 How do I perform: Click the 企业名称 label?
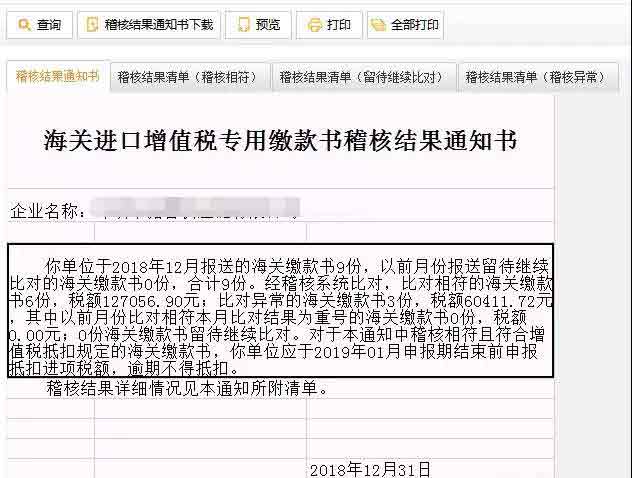(x=48, y=211)
